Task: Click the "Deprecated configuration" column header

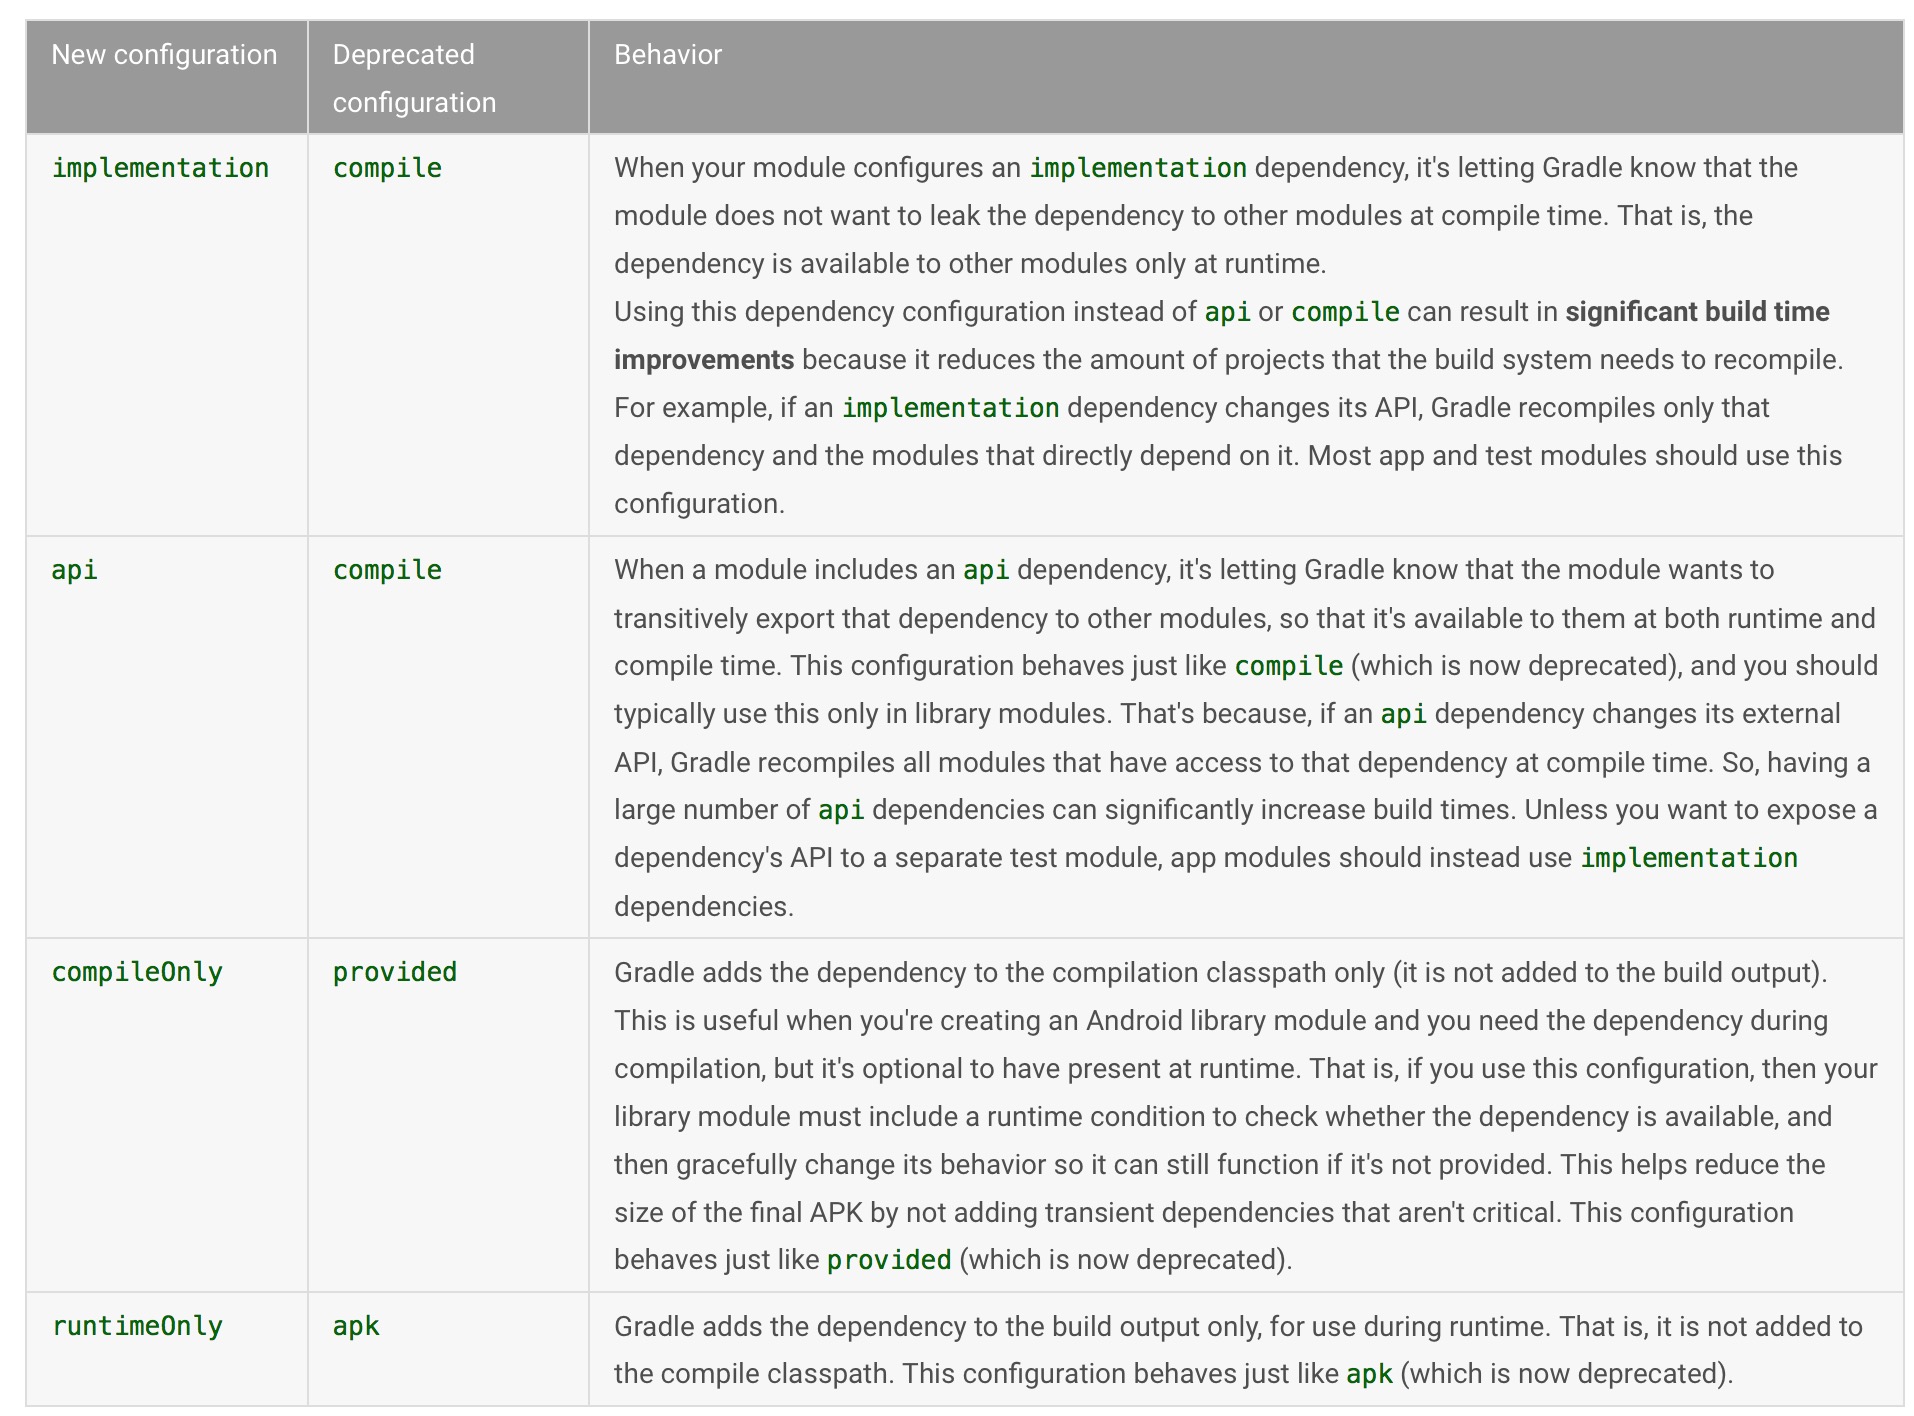Action: (414, 78)
